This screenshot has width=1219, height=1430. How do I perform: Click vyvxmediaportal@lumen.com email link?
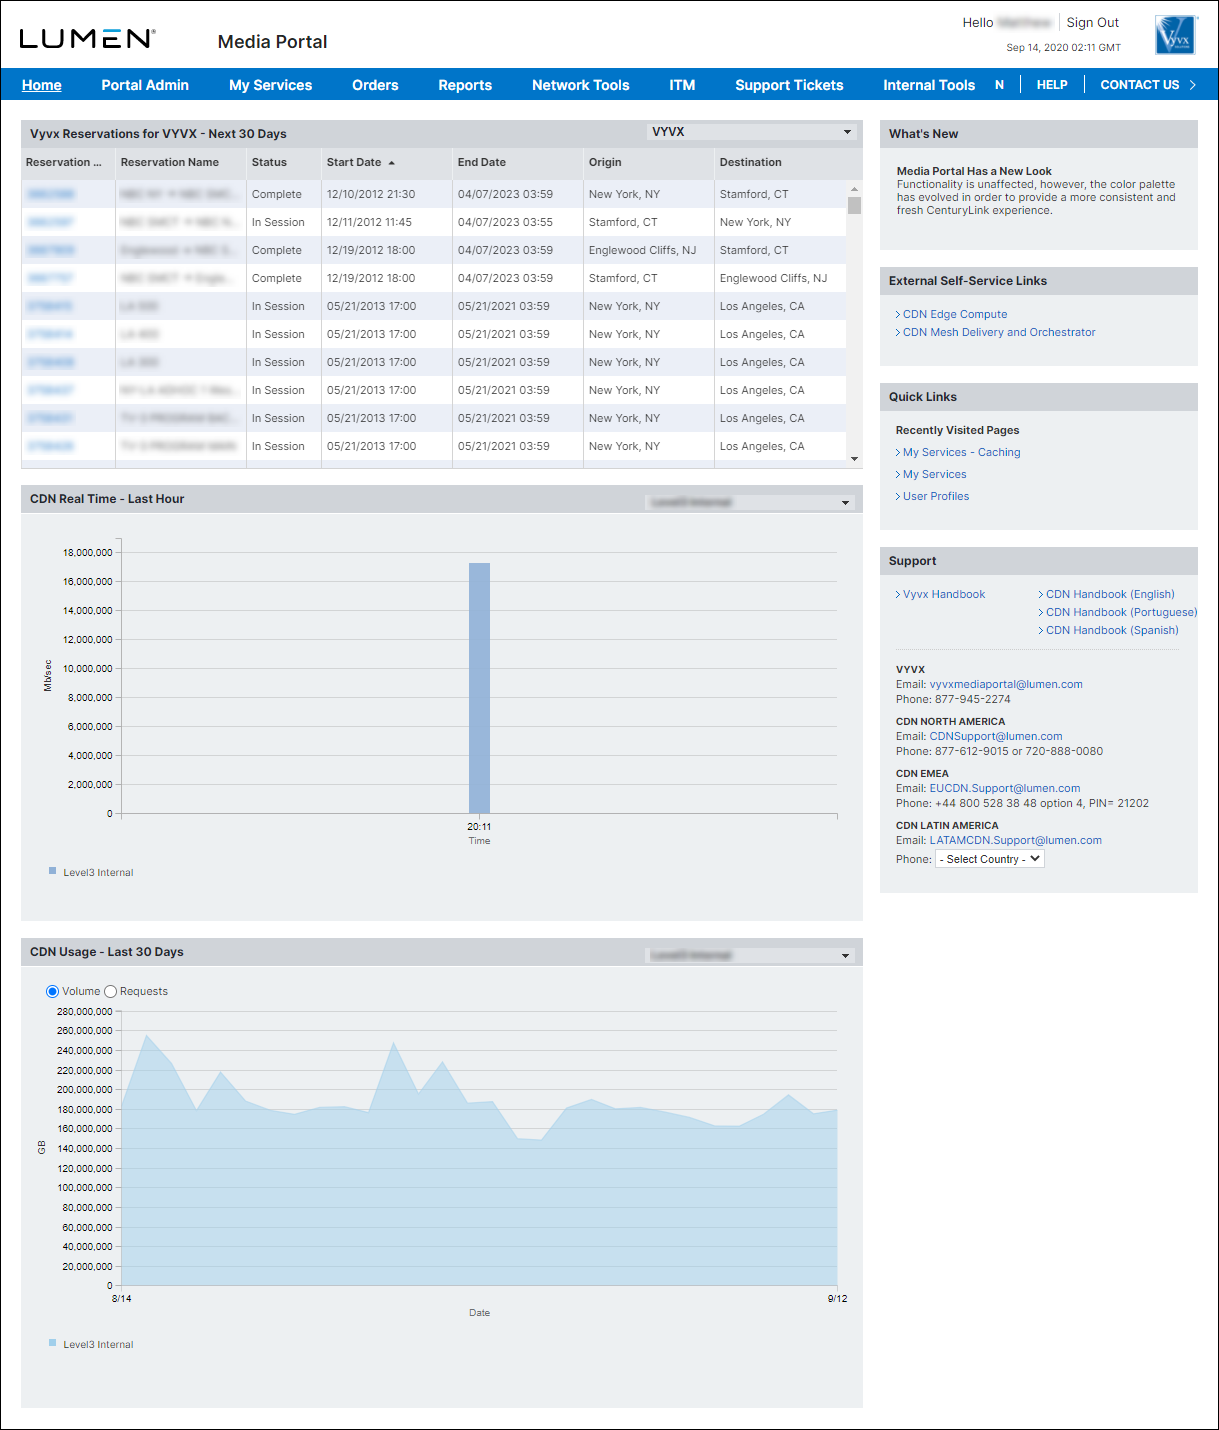pos(1006,684)
